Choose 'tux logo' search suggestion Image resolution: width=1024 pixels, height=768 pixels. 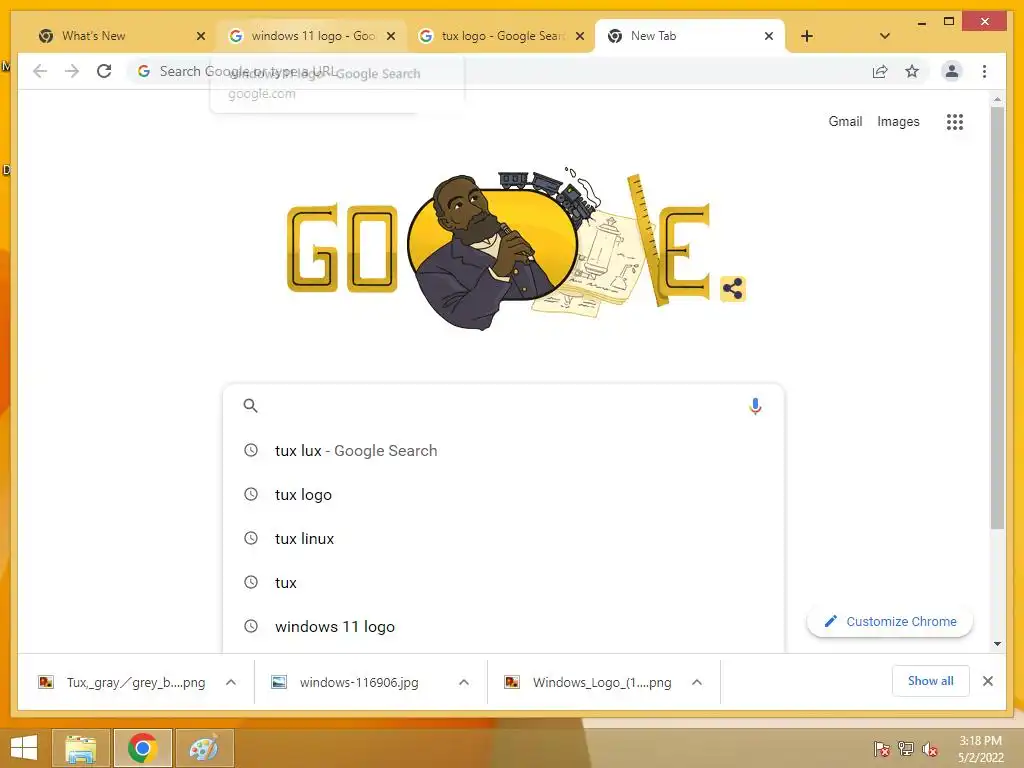tap(503, 494)
